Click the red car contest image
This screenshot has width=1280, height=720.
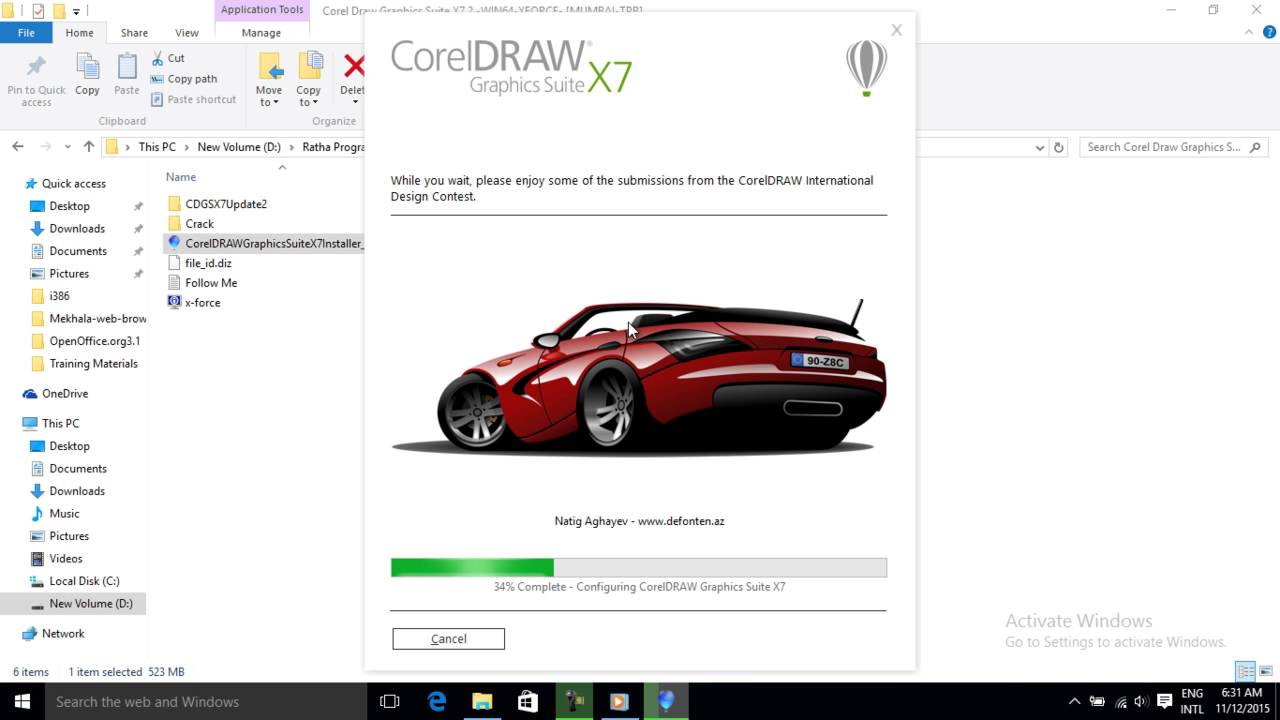(638, 378)
